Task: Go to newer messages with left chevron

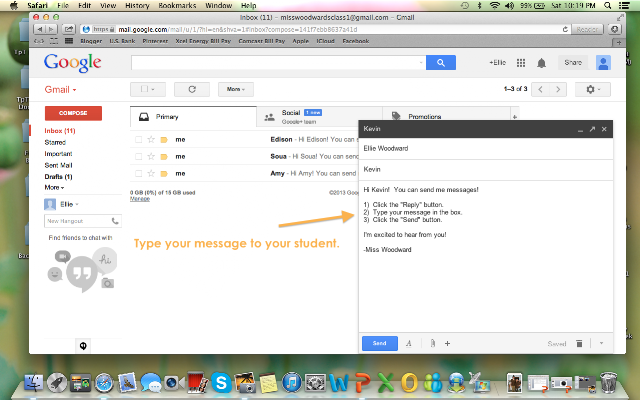Action: pyautogui.click(x=540, y=89)
